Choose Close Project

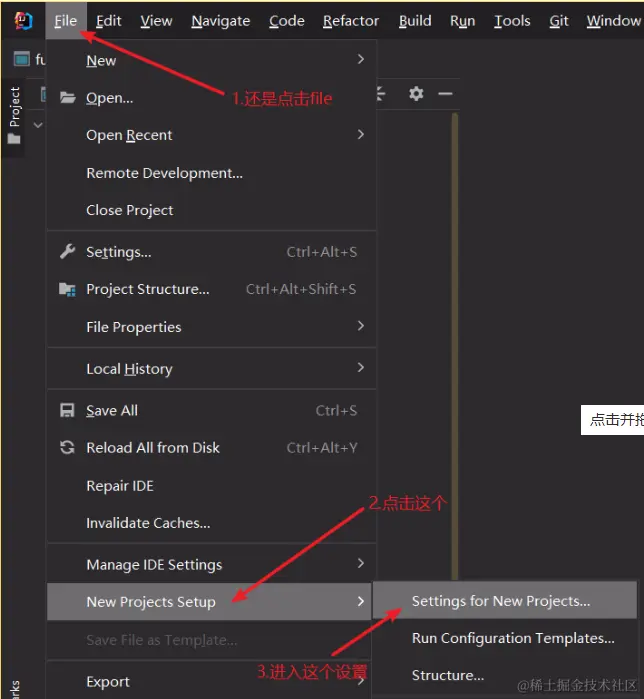212,210
